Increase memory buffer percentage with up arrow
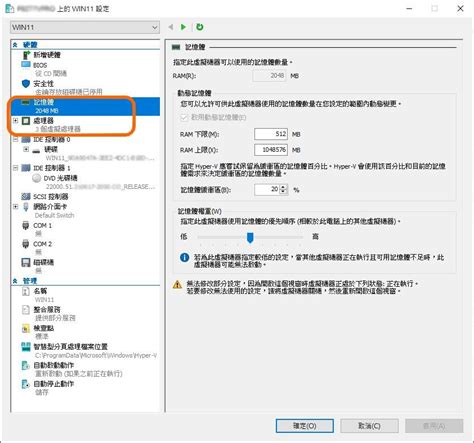The width and height of the screenshot is (474, 443). coord(283,187)
